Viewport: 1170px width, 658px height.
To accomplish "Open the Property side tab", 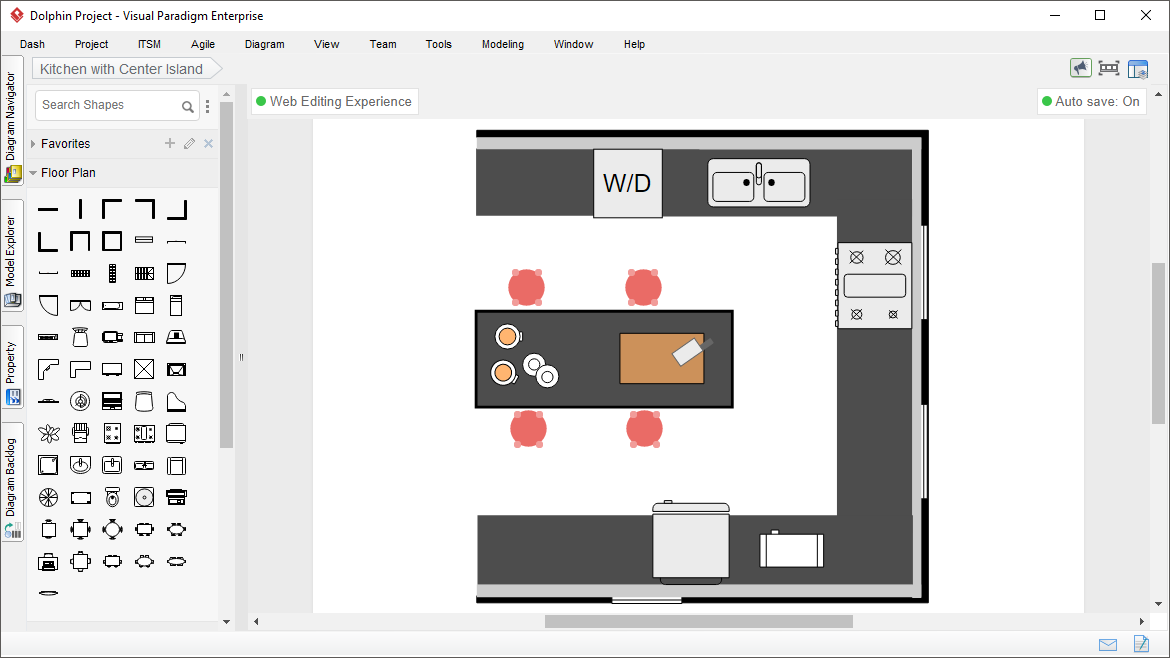I will click(x=12, y=367).
